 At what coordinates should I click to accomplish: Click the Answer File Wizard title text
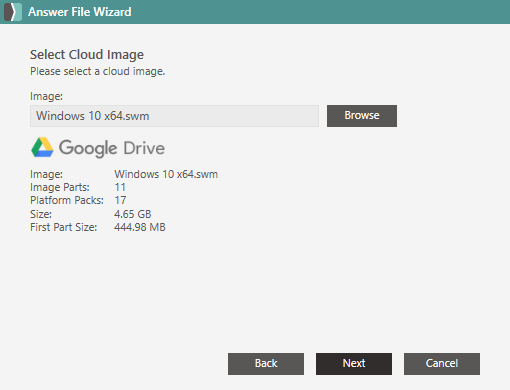tap(80, 12)
